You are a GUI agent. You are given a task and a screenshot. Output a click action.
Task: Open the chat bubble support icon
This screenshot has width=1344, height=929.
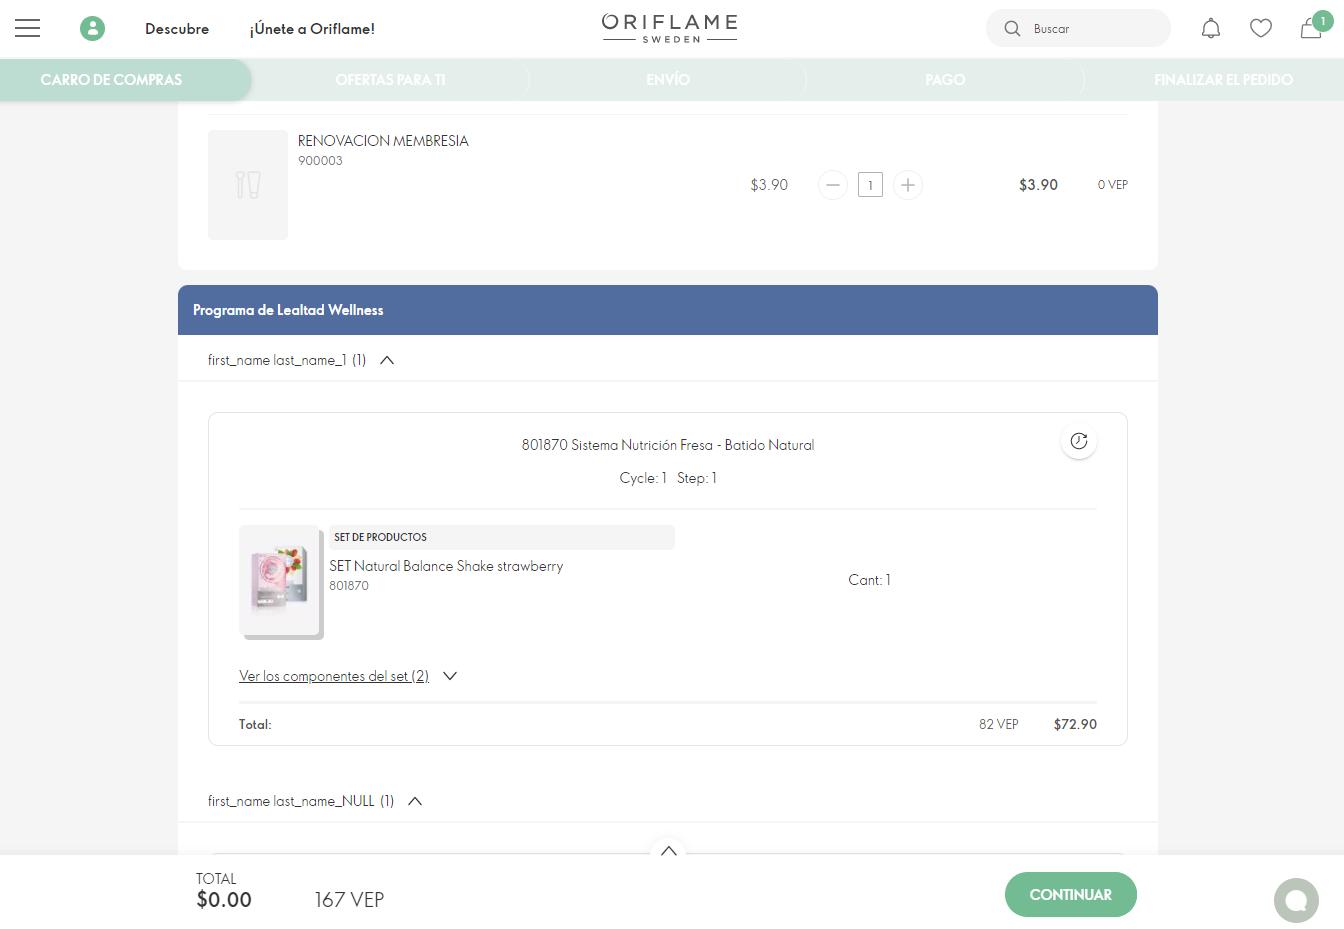coord(1296,900)
